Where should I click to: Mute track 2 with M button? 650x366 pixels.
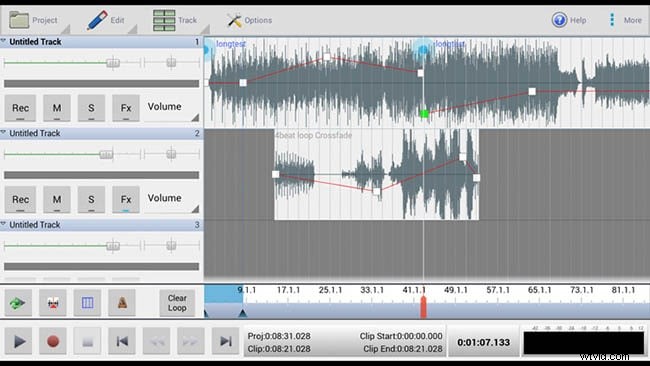(57, 199)
